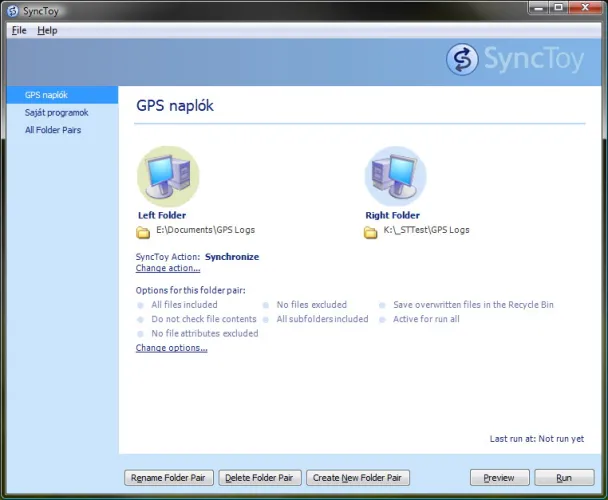Select the GPS naplók folder pair
Viewport: 608px width, 500px height.
[x=62, y=95]
